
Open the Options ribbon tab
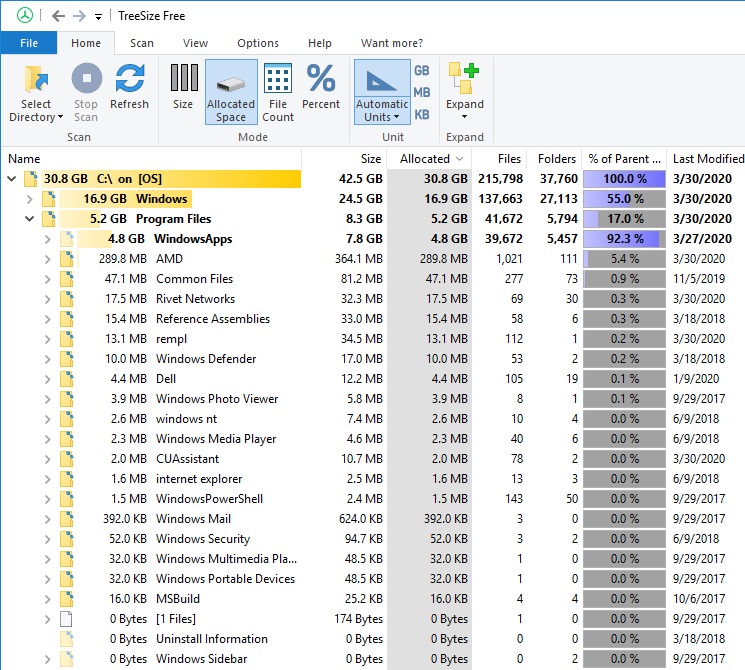click(258, 43)
